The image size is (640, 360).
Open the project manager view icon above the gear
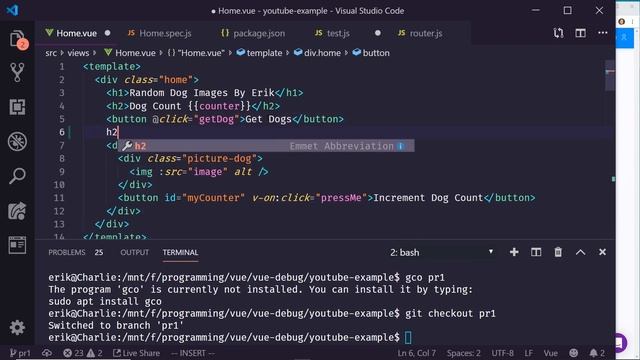click(17, 245)
